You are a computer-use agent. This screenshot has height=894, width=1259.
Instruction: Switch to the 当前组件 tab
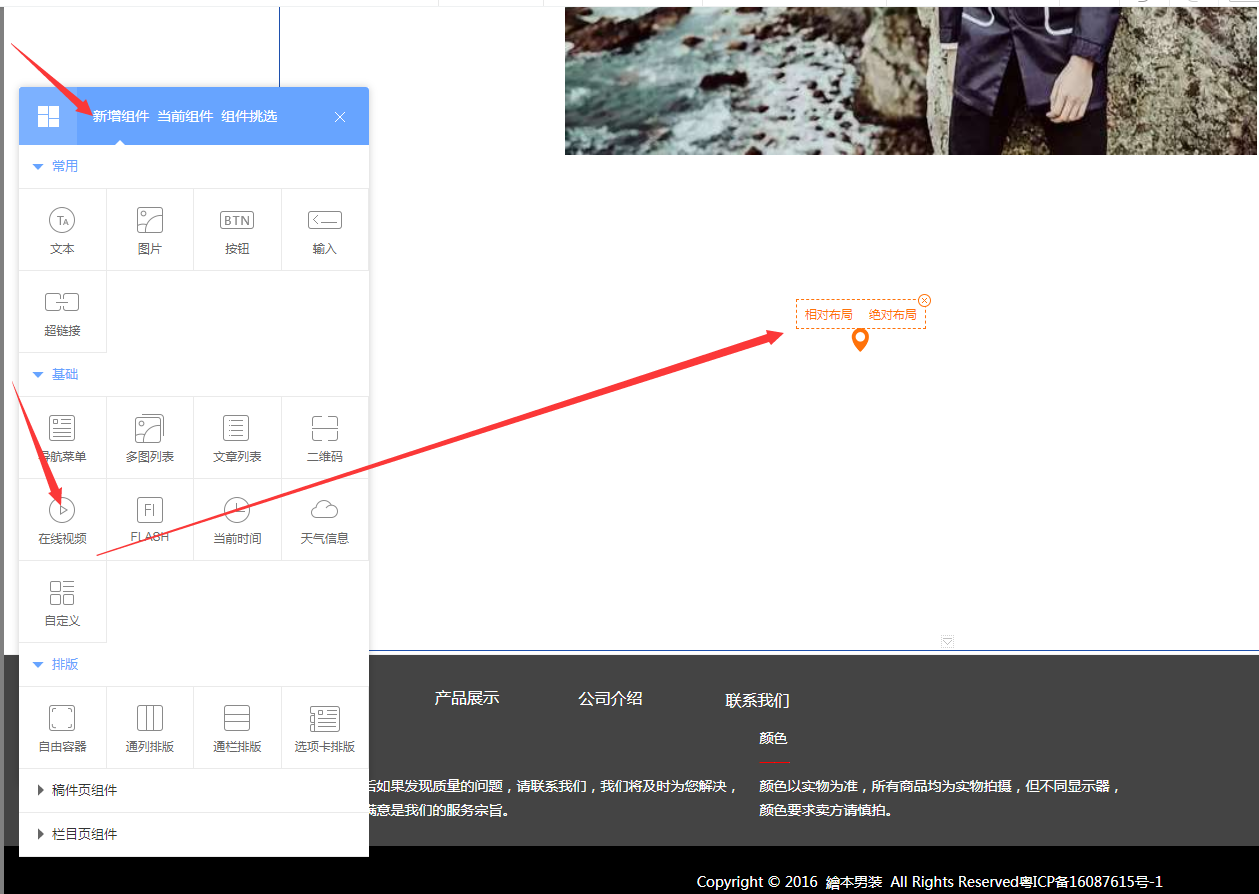(185, 116)
